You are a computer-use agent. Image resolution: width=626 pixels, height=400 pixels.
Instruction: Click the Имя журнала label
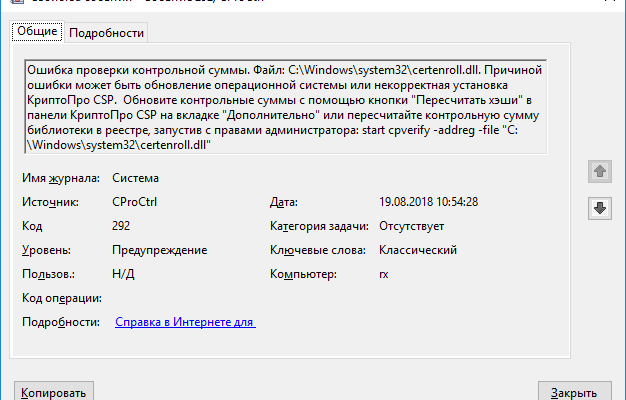[61, 178]
